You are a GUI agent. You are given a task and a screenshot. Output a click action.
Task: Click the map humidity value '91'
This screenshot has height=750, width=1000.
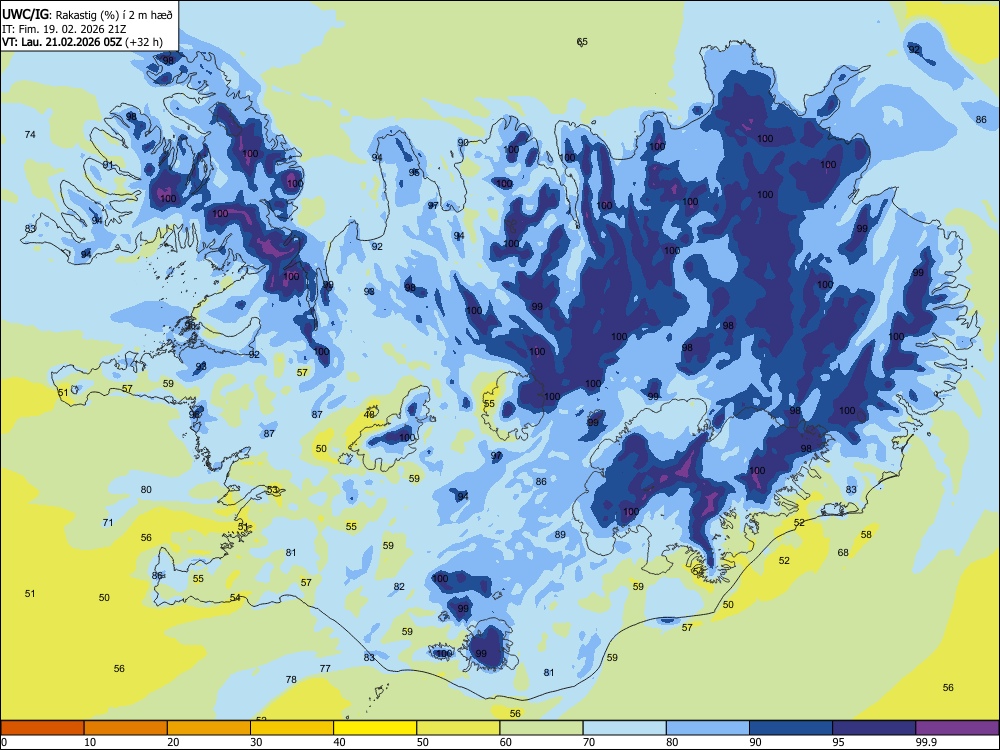click(108, 165)
